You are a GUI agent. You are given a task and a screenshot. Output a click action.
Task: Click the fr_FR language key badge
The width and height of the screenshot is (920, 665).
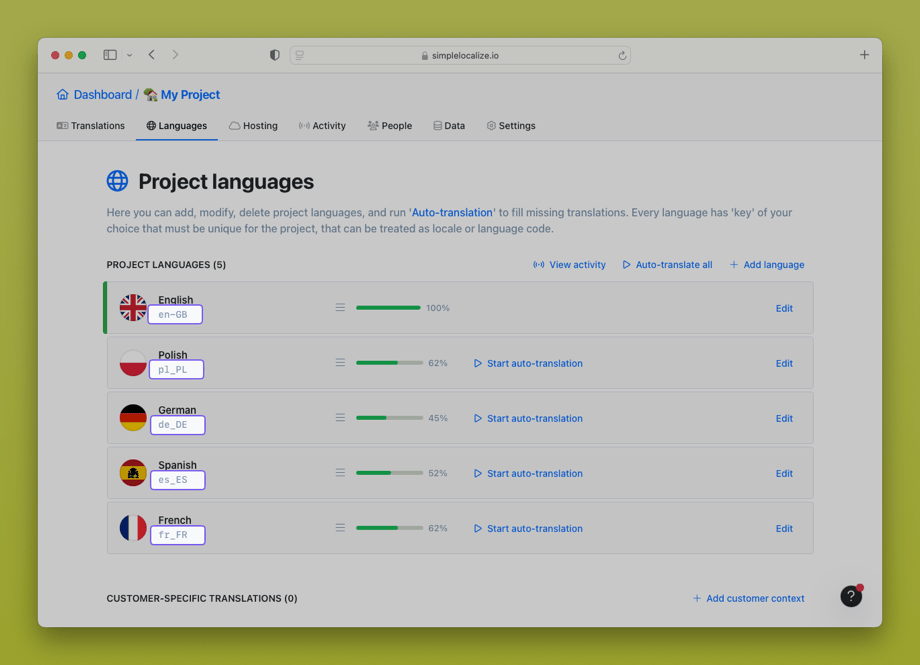(178, 535)
